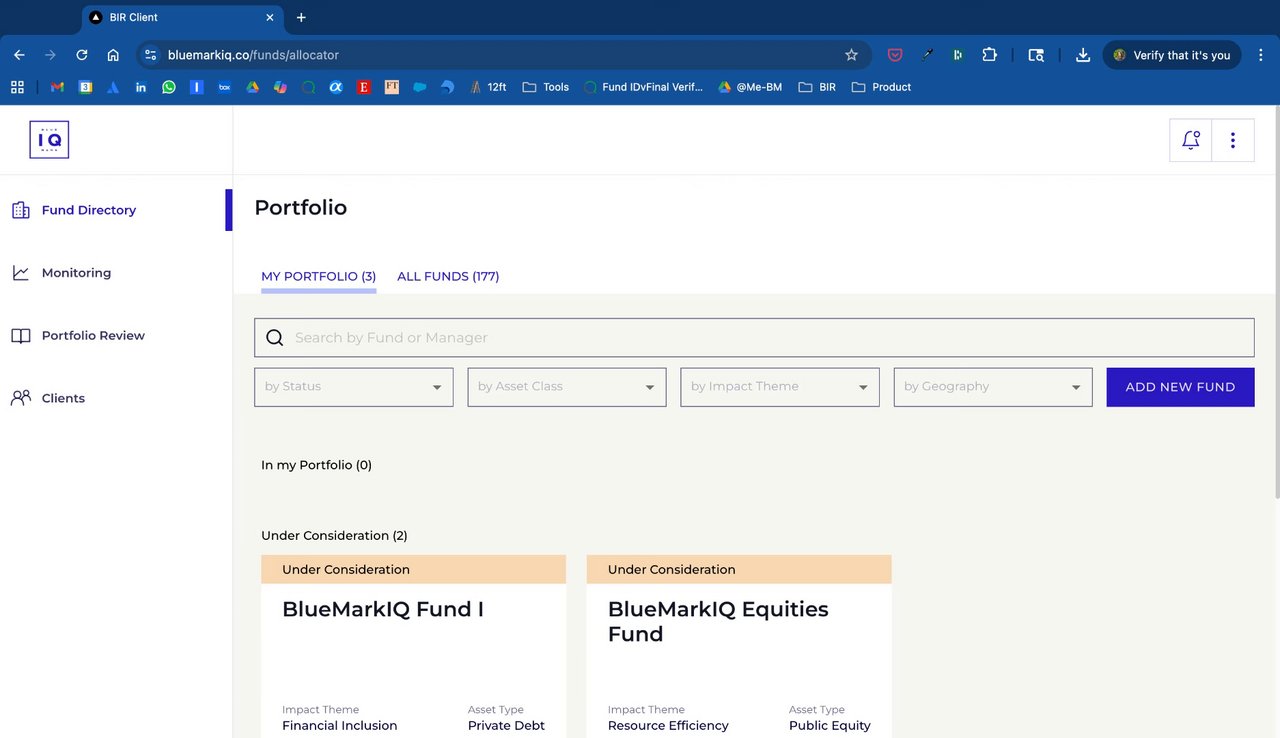Viewport: 1280px width, 738px height.
Task: Open the Financial Times bookmark
Action: click(392, 87)
